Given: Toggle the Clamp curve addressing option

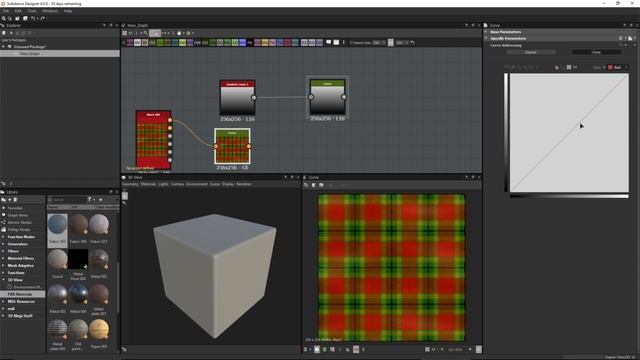Looking at the screenshot, I should click(596, 52).
